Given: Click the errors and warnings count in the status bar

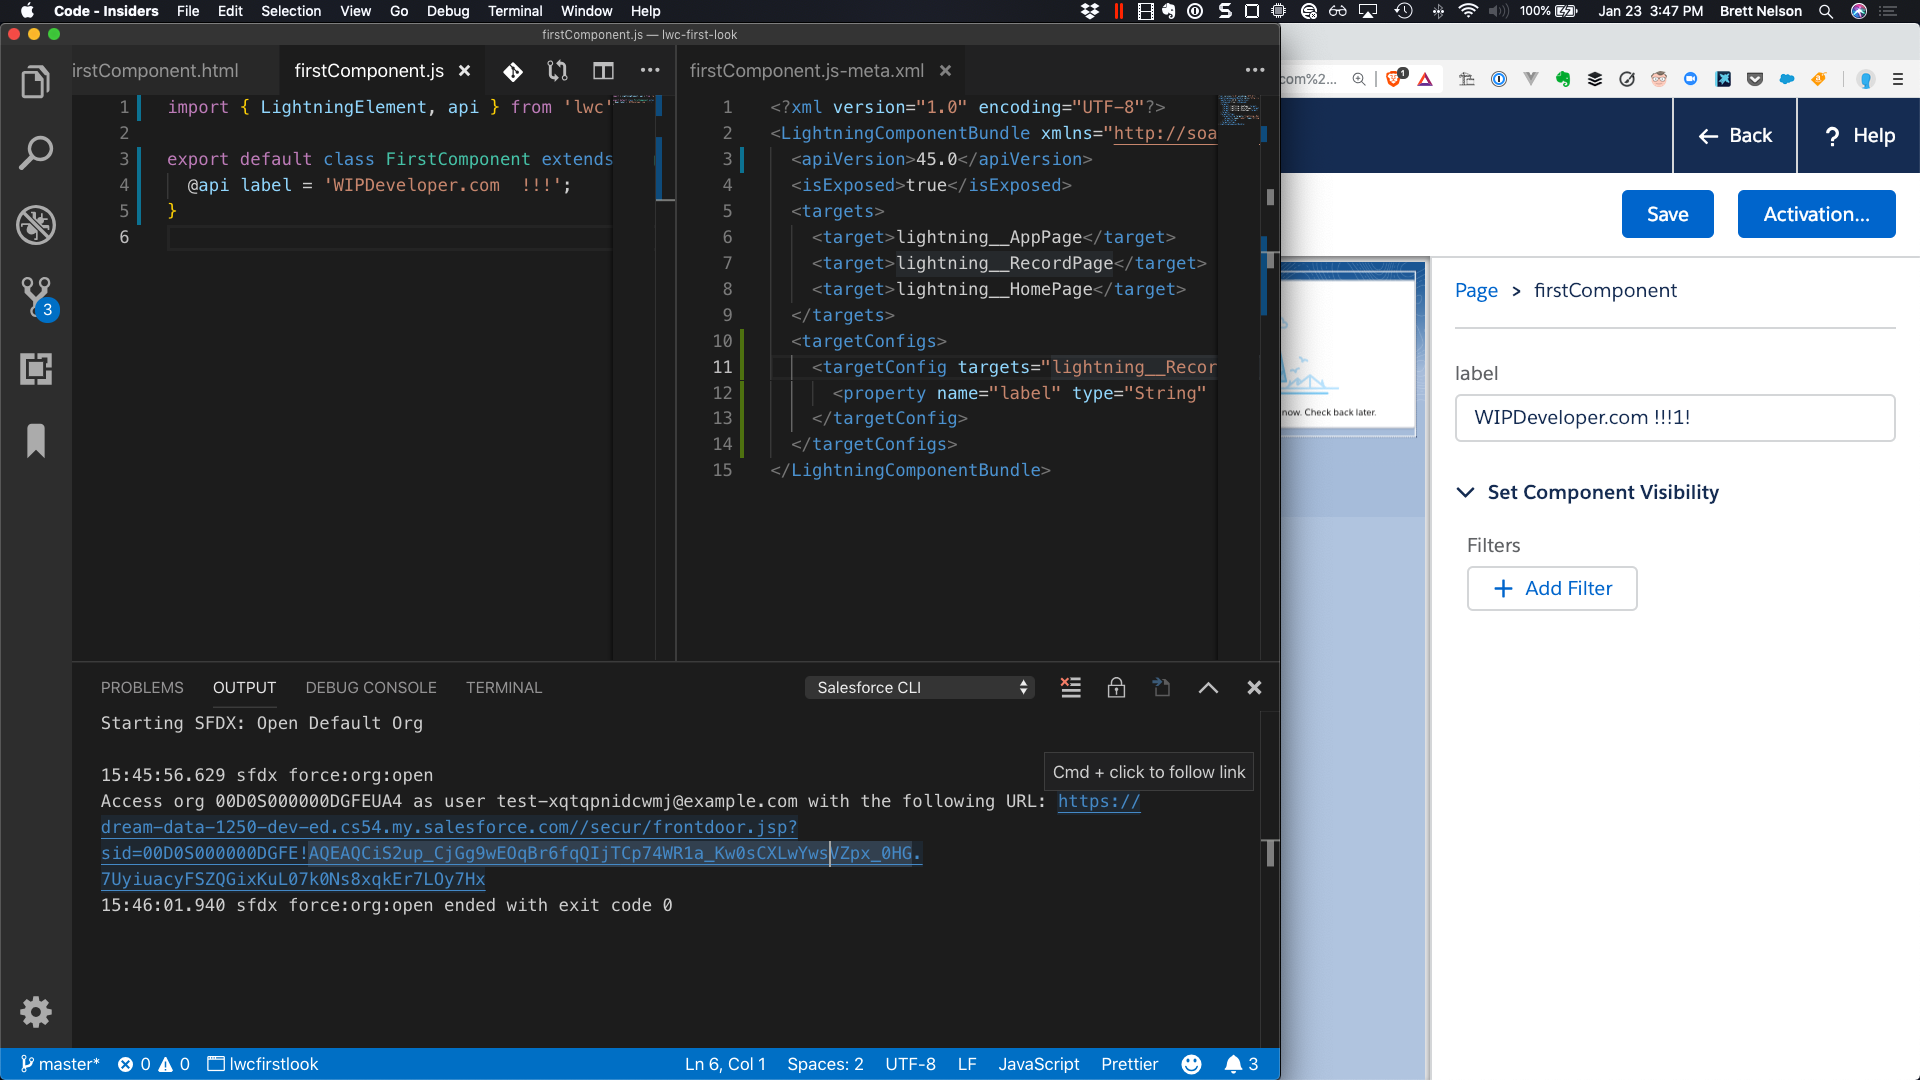Looking at the screenshot, I should [153, 1064].
